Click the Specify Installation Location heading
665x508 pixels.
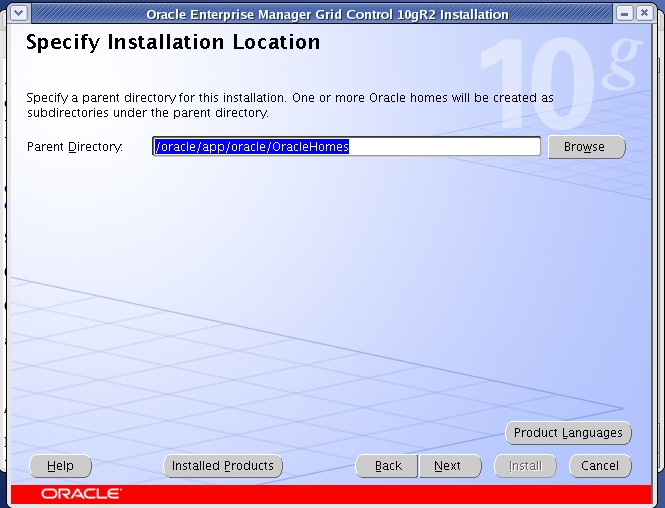coord(173,42)
